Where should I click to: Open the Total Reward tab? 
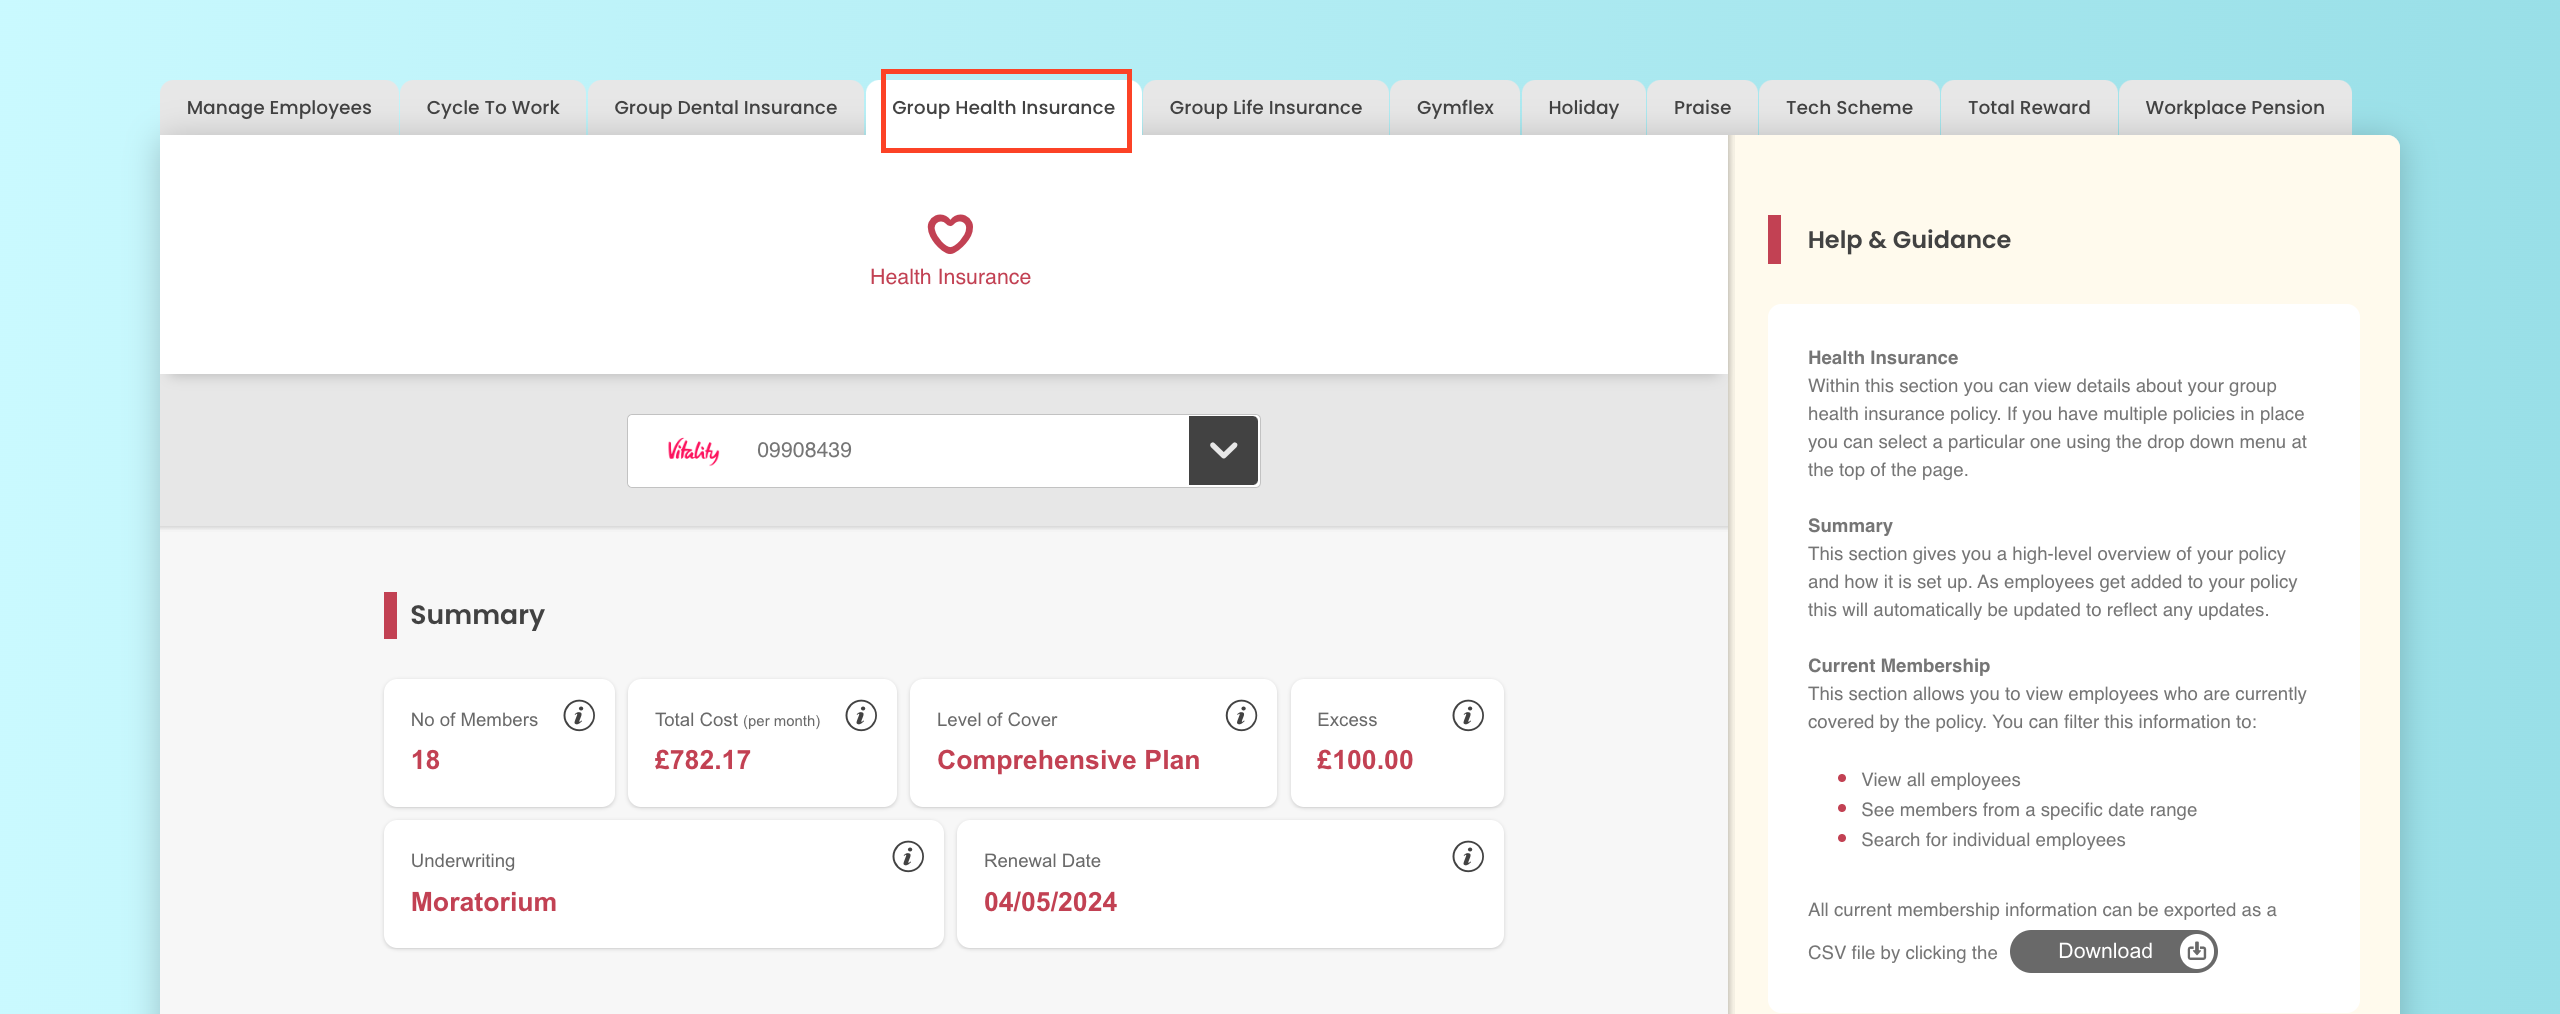[x=2028, y=108]
